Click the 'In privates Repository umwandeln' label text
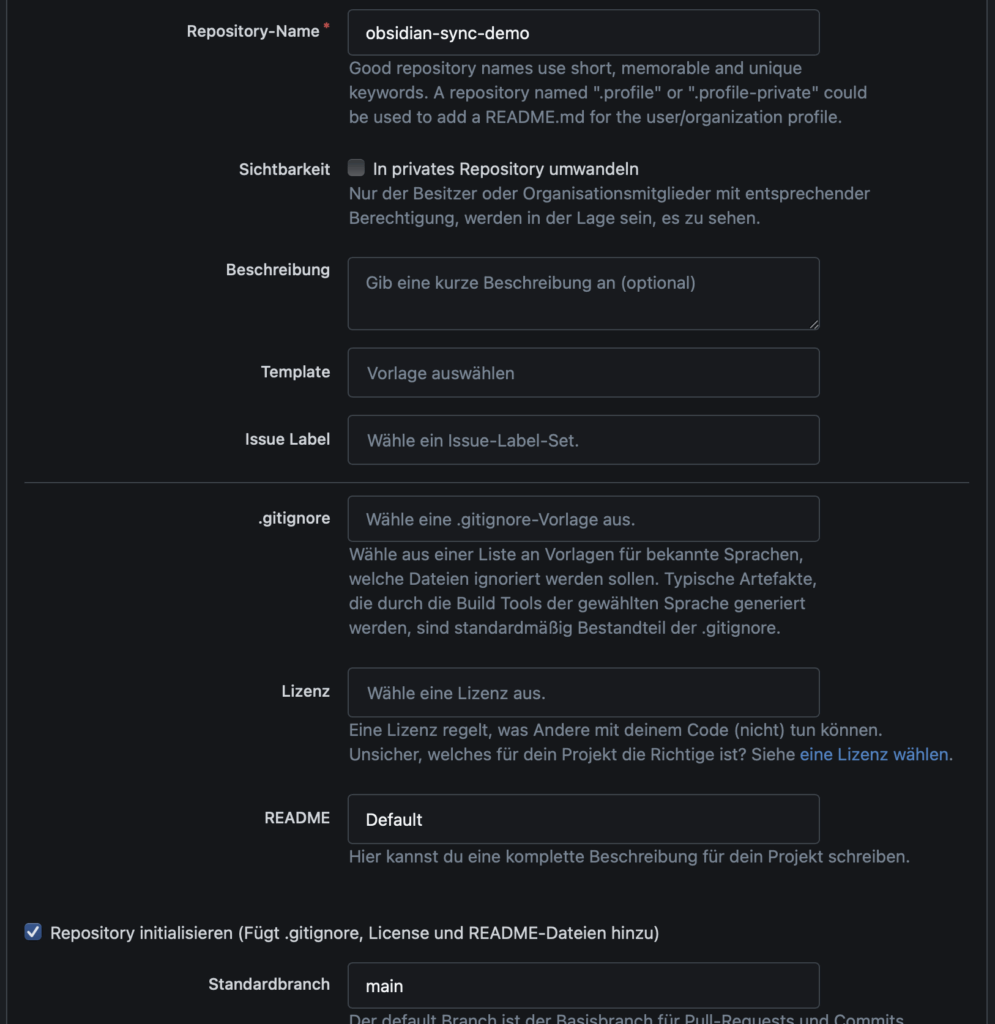Image resolution: width=995 pixels, height=1024 pixels. point(505,169)
